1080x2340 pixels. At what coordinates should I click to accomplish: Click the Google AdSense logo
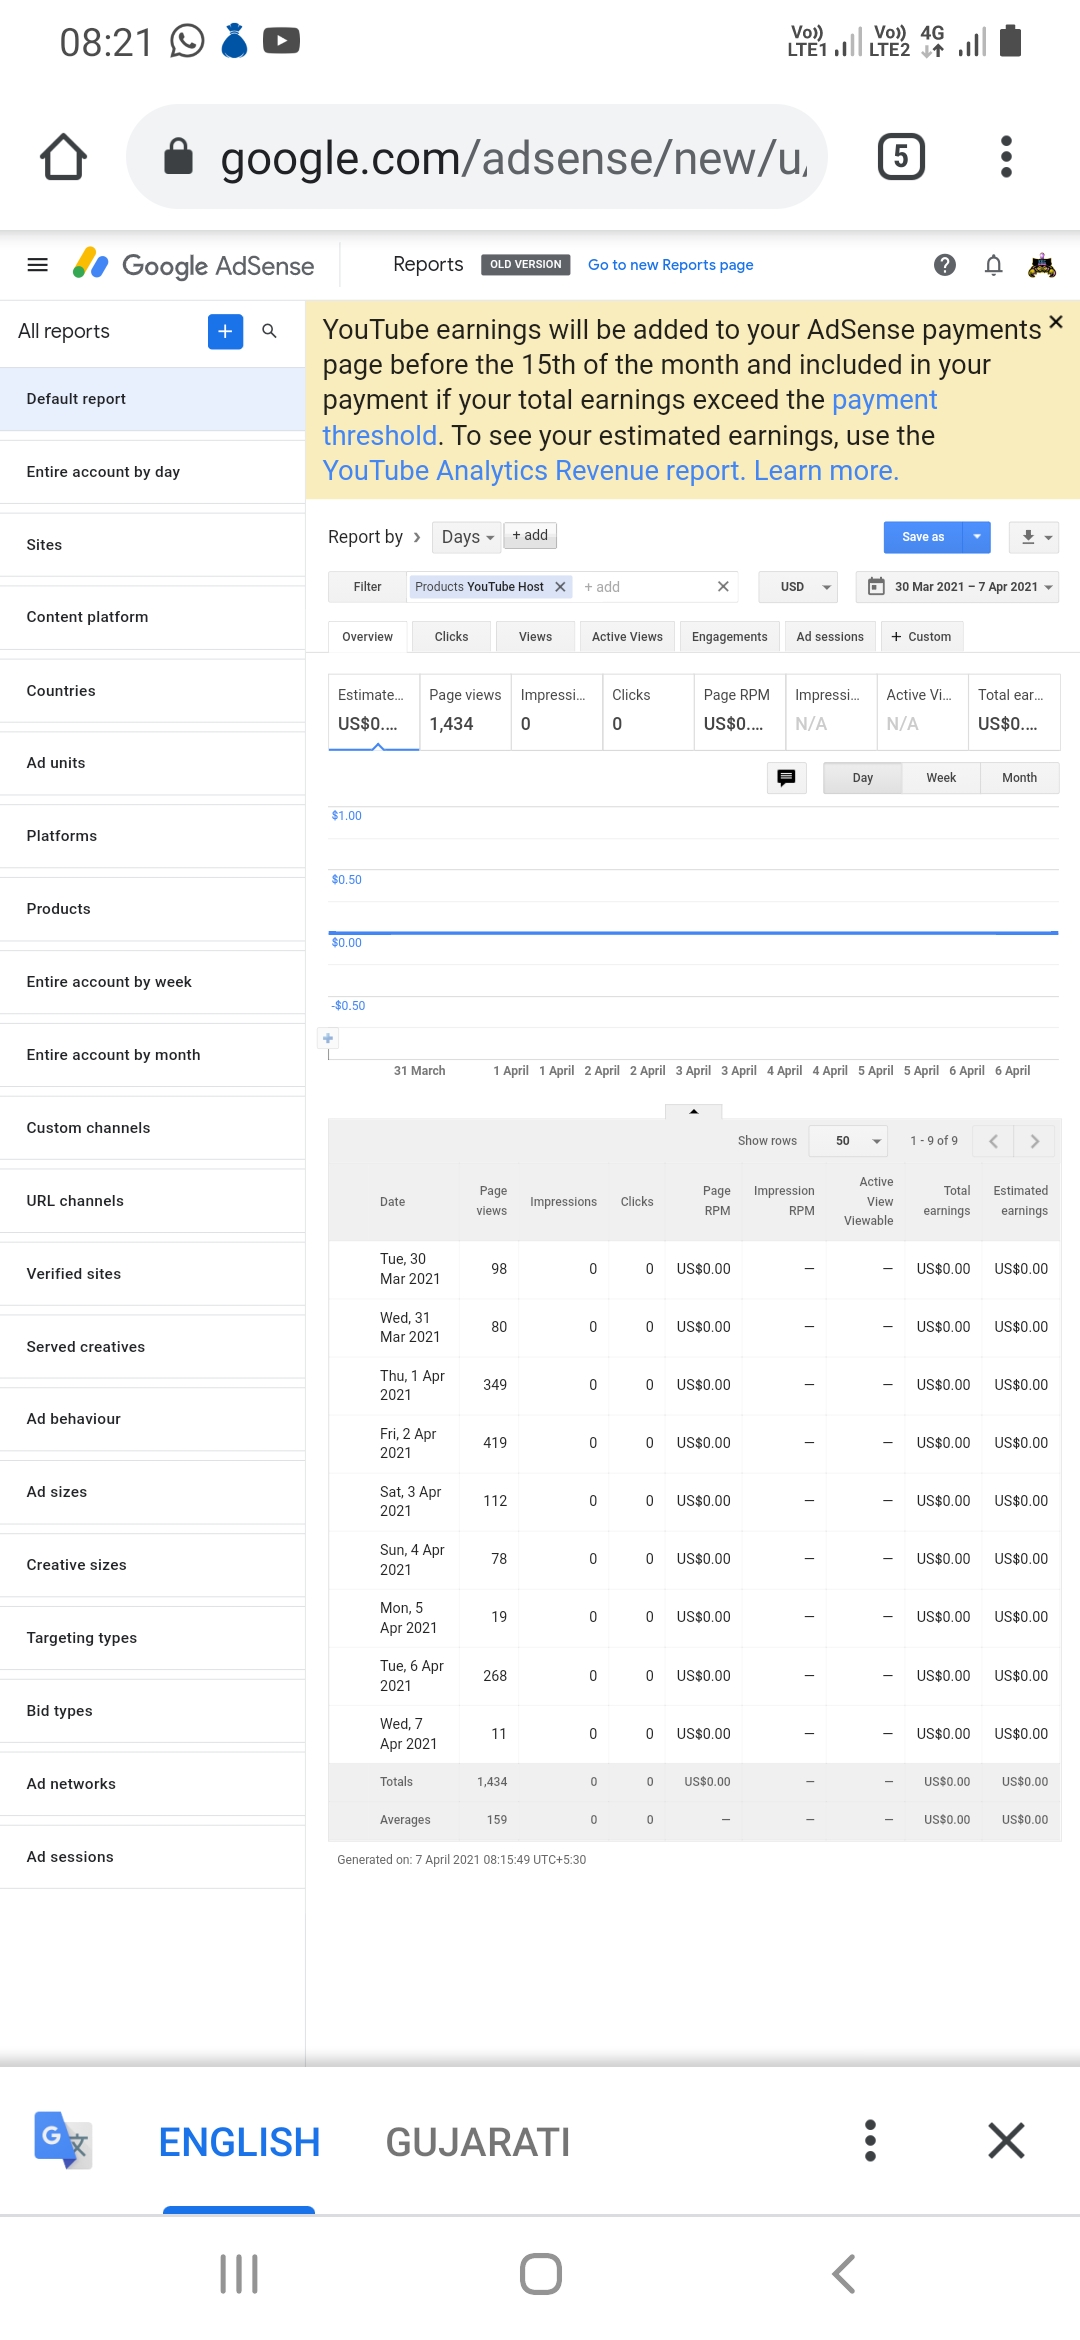click(x=194, y=265)
